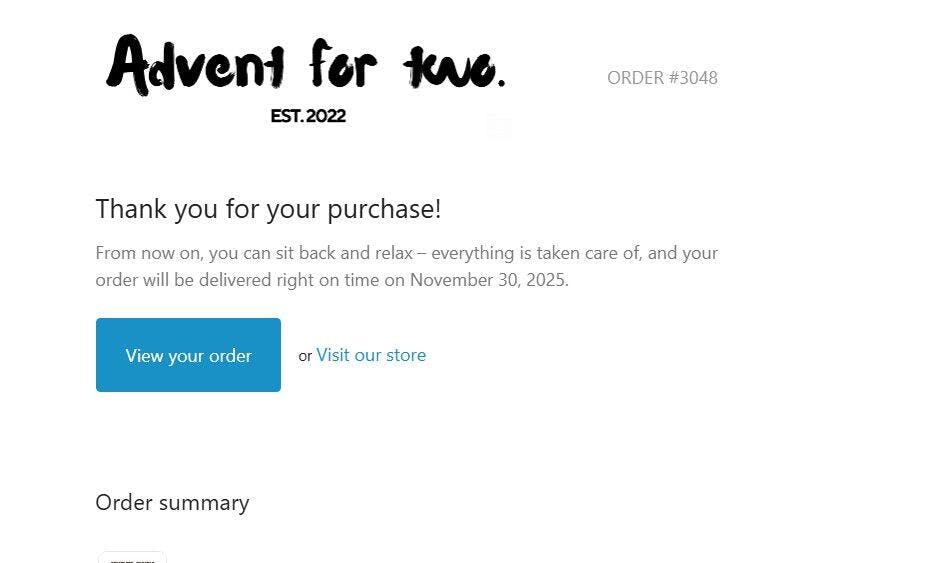Click the word or before the store link

click(305, 356)
